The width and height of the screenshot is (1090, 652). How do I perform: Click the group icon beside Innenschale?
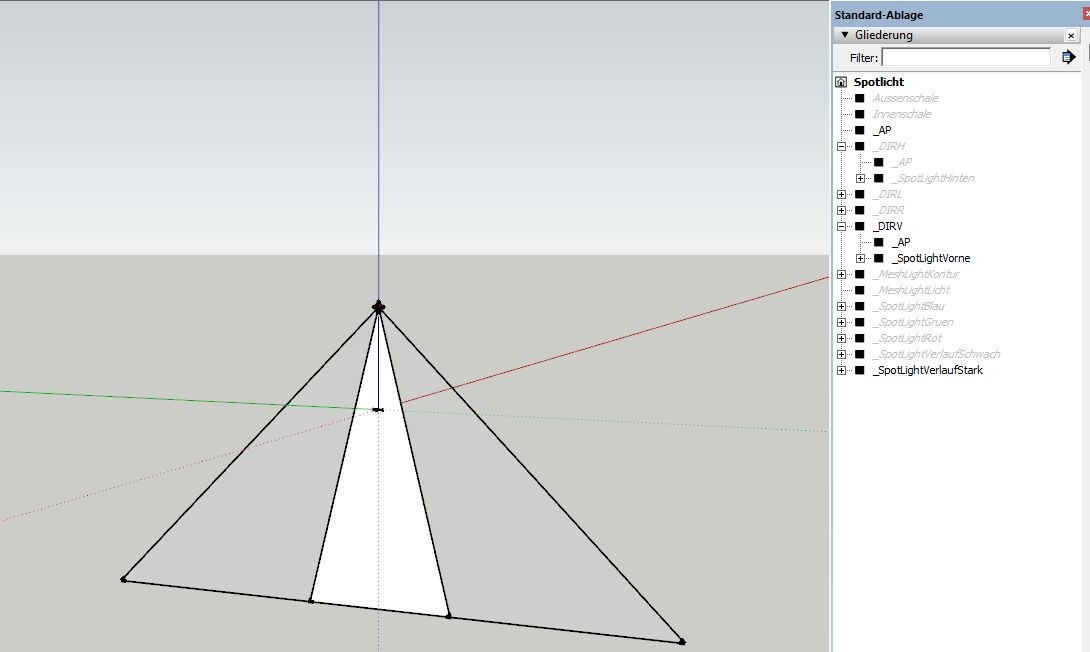click(859, 114)
